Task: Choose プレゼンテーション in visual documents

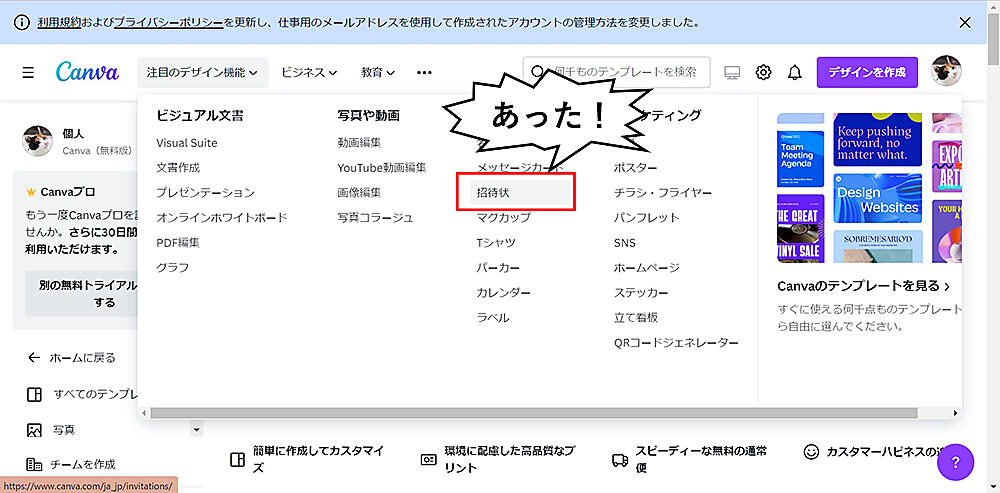Action: 205,192
